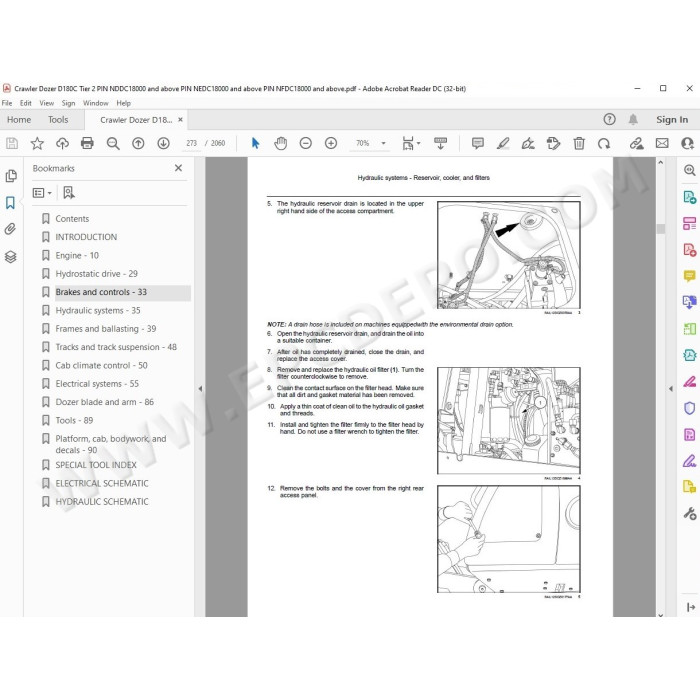Open Page Thumbnails panel
Viewport: 700px width, 700px height.
tap(11, 176)
